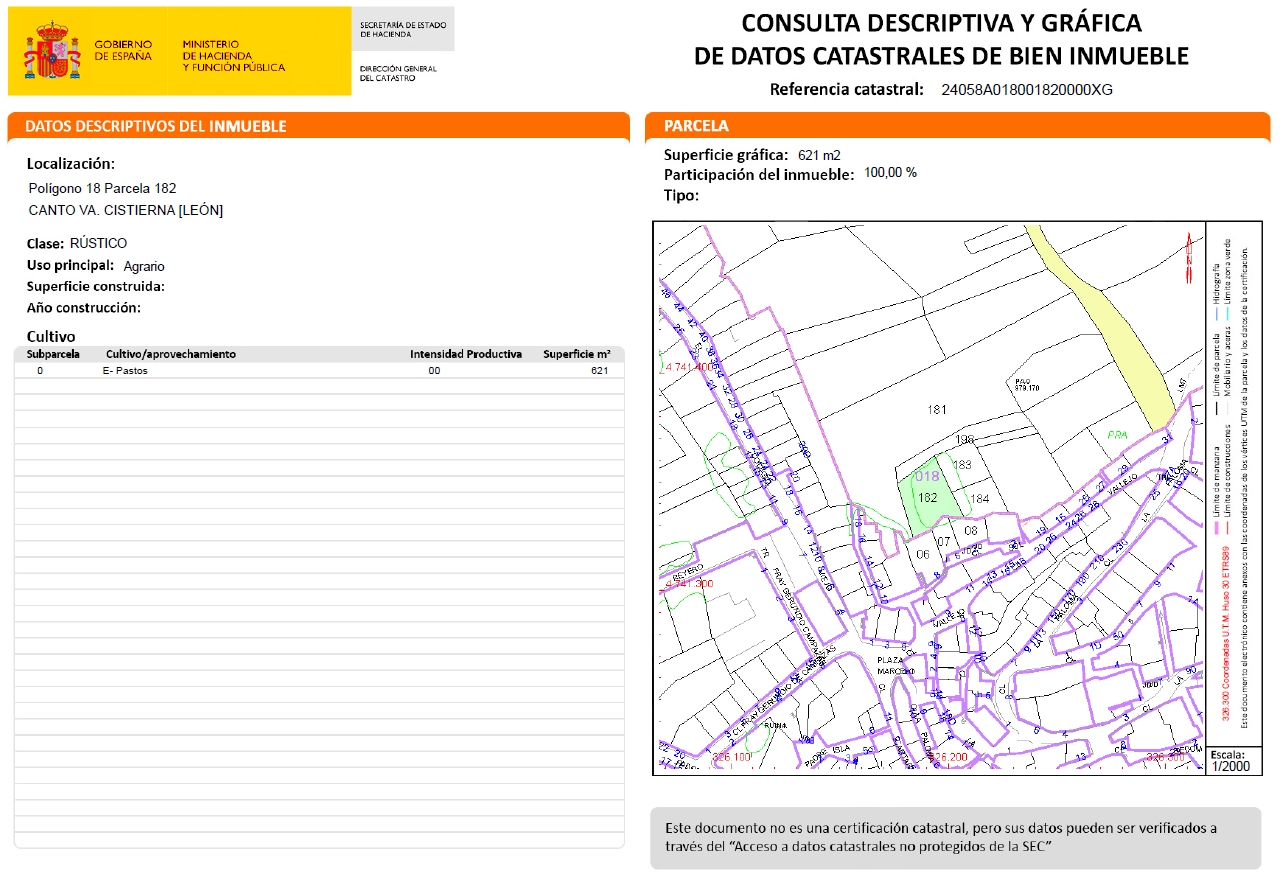Click the parcel label '181' on the map
Screen dimensions: 1285x881
pyautogui.click(x=937, y=409)
